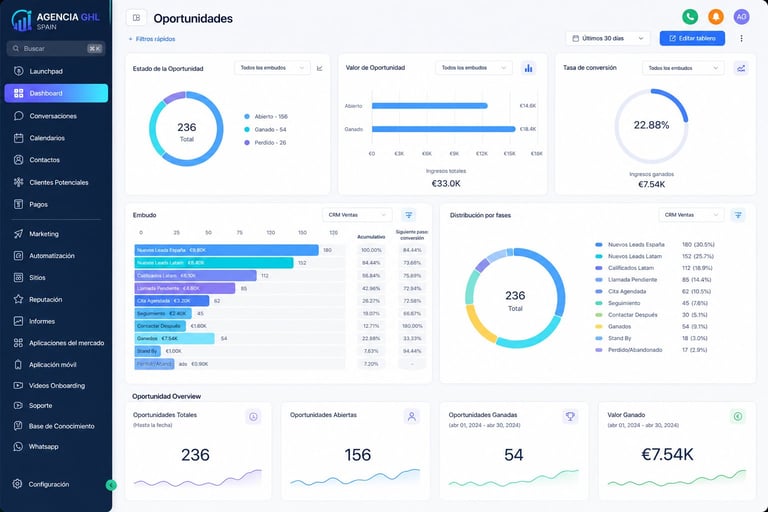Click the clock icon on Oportunidades Totales card
Screen dimensions: 768x512
[253, 416]
